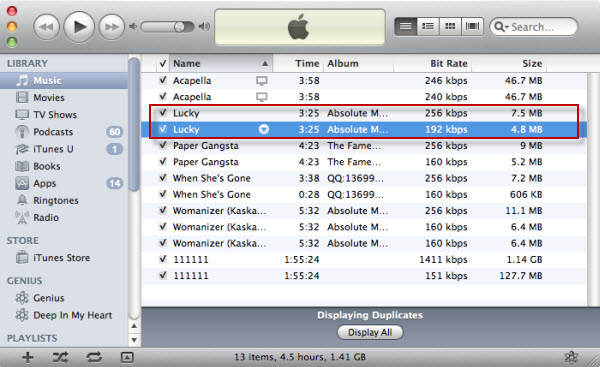Click the video icon on the 240 kbps Acapella
The height and width of the screenshot is (367, 600).
(262, 97)
